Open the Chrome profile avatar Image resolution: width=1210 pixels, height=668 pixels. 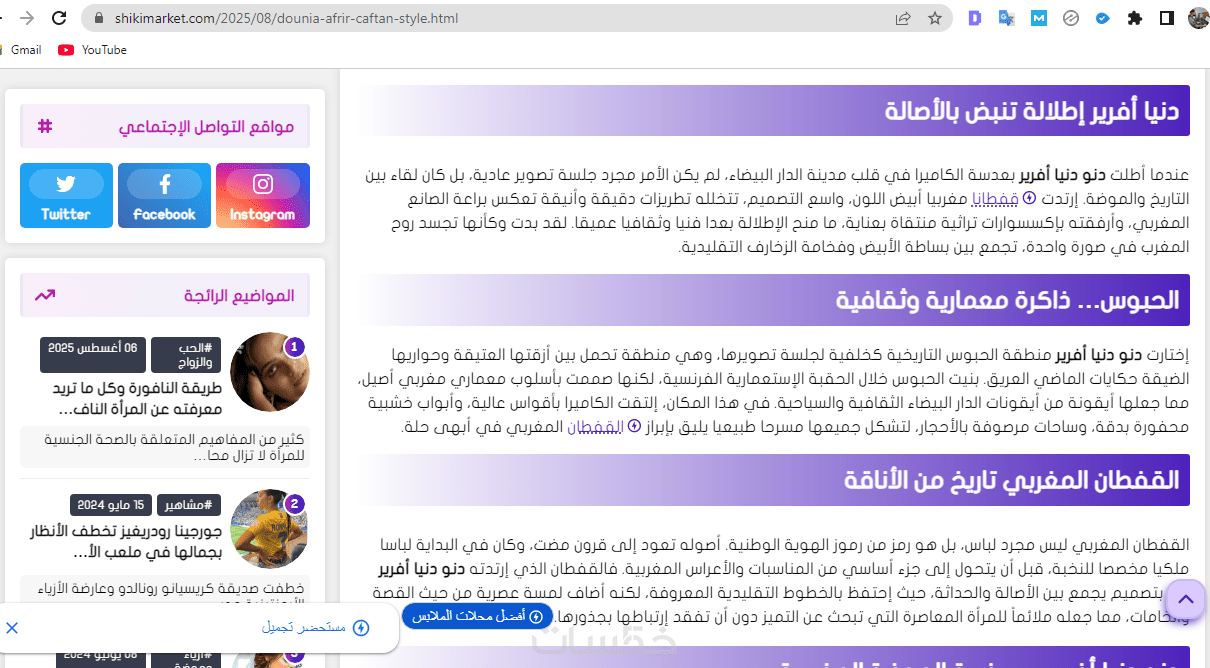(1198, 18)
